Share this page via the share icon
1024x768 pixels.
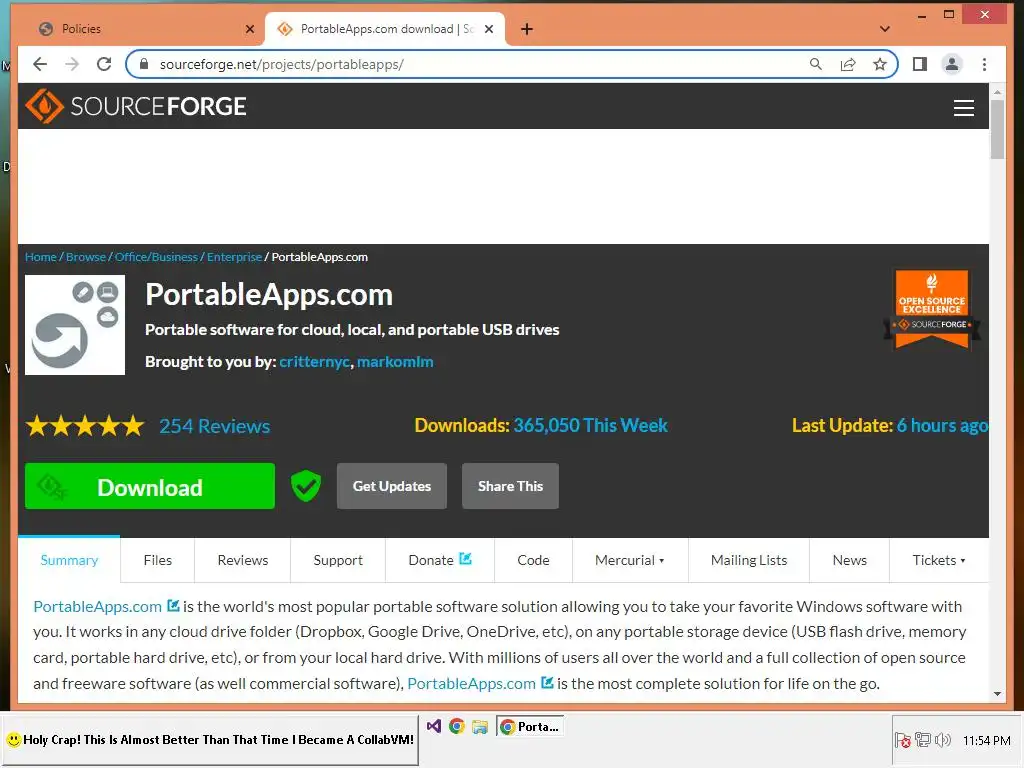tap(848, 64)
